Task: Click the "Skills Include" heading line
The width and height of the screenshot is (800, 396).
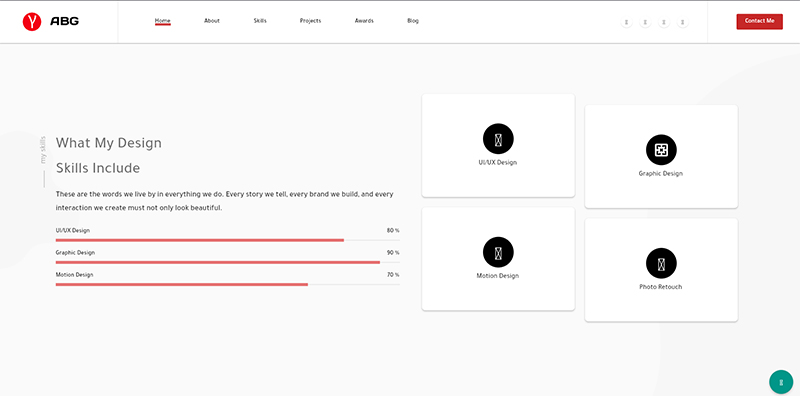Action: click(97, 168)
